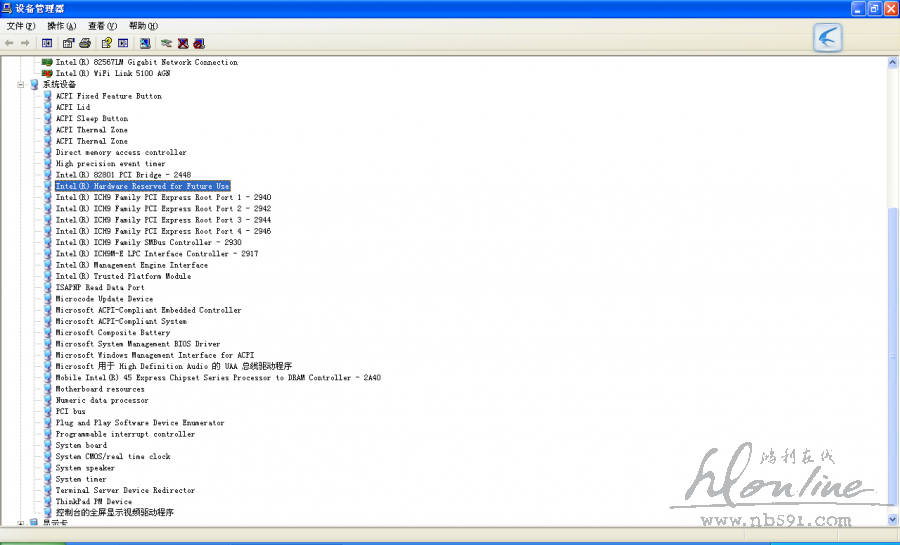Click the device icon beside Numeric data processor
Image resolution: width=900 pixels, height=545 pixels.
[x=48, y=400]
